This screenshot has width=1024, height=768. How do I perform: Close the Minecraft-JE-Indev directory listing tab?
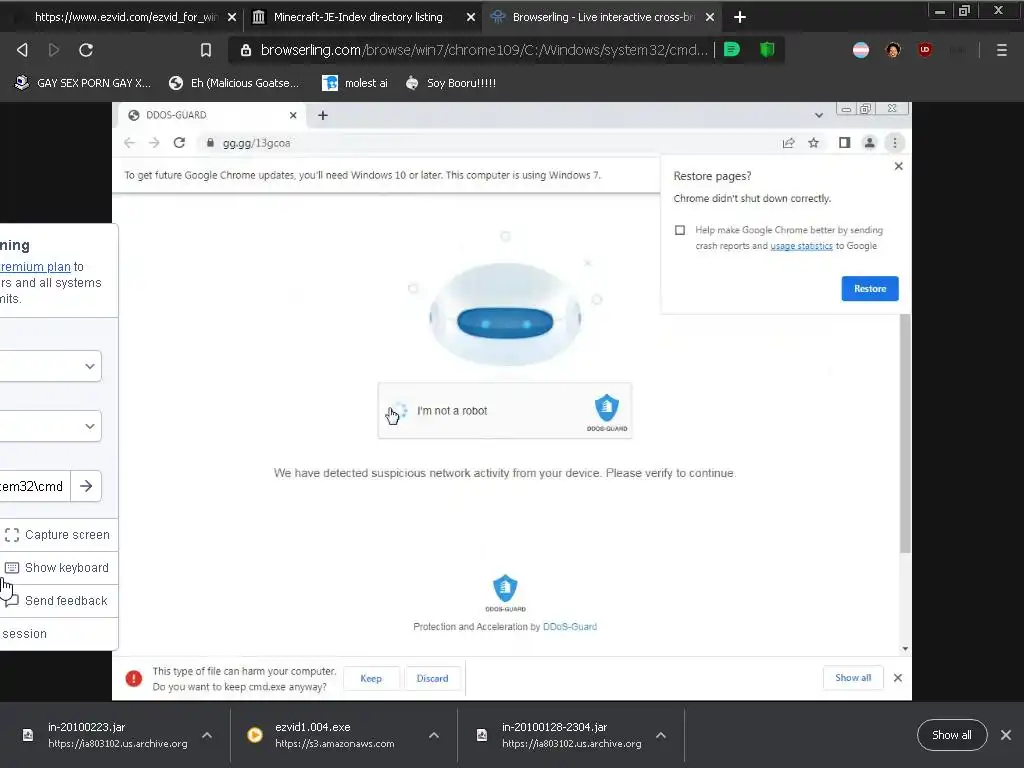[x=470, y=18]
